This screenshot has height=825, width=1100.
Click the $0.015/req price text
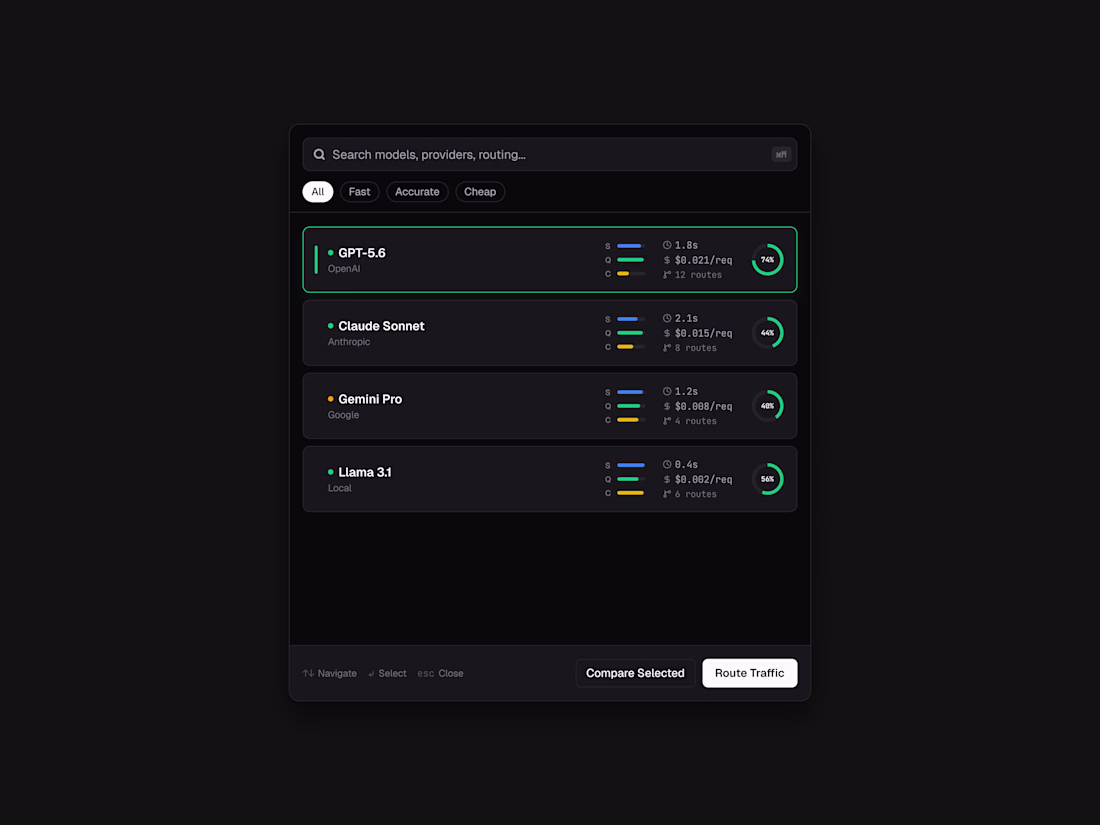point(703,333)
